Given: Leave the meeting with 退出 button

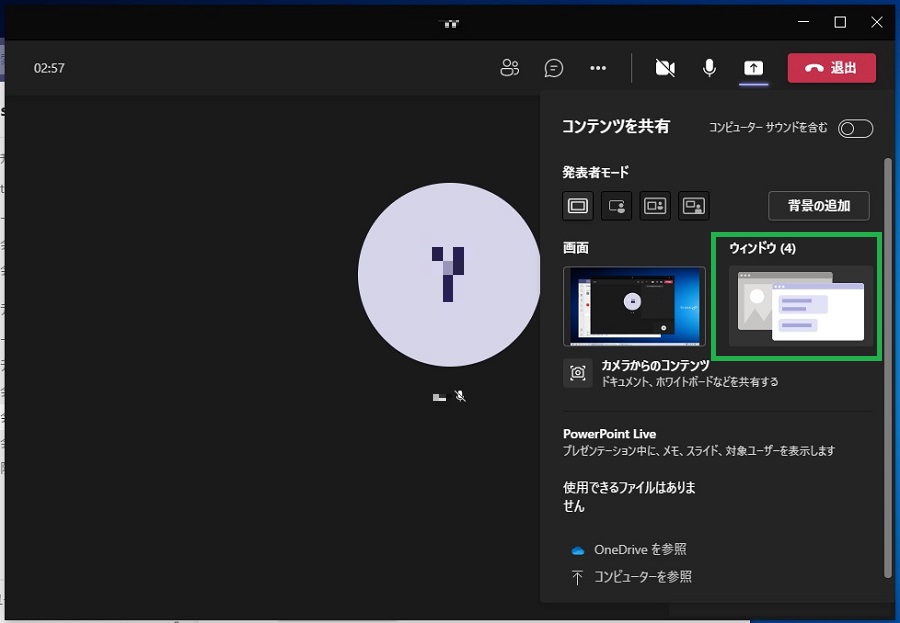Looking at the screenshot, I should 831,68.
